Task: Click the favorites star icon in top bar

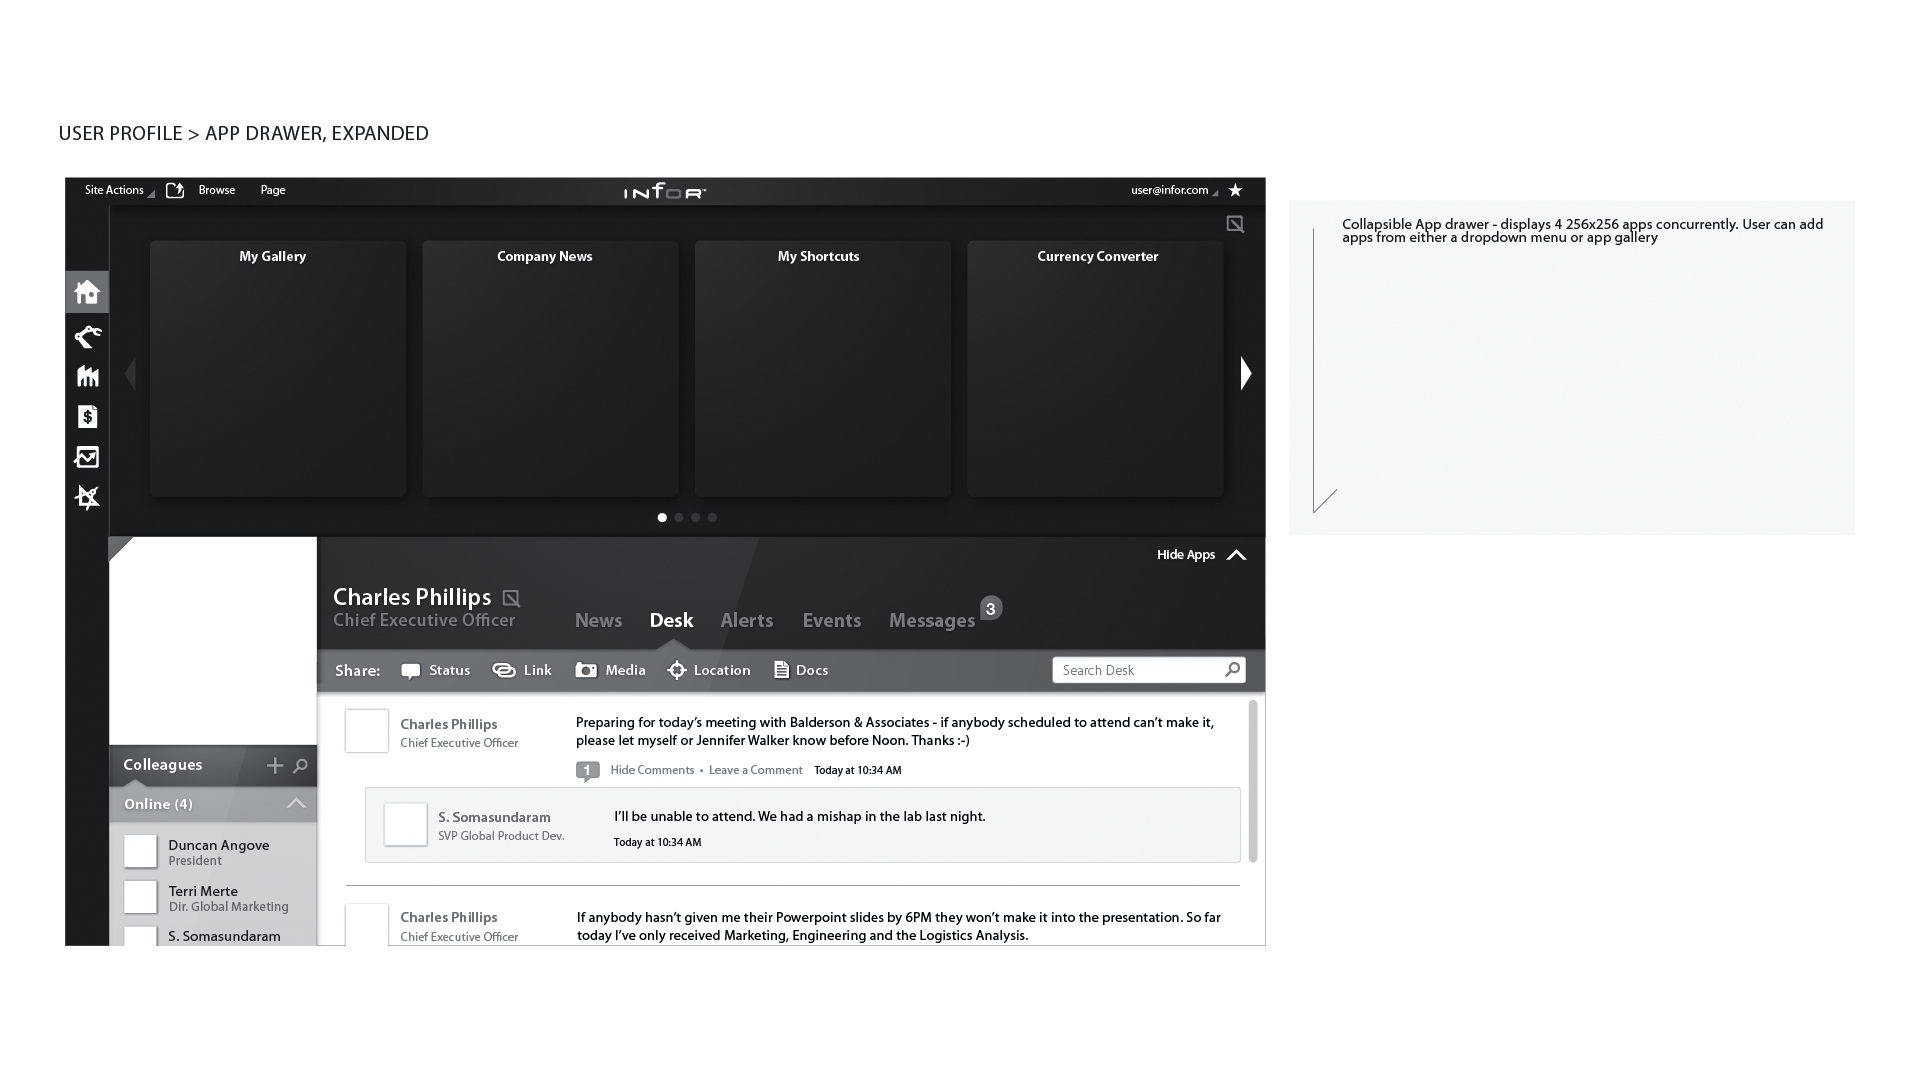Action: coord(1235,190)
